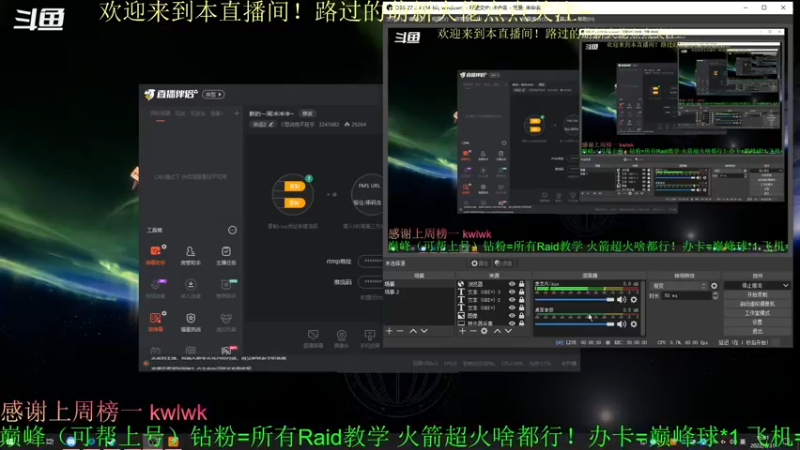This screenshot has height=450, width=800.
Task: Open the mode selector beside 直播伴侣 logo
Action: tap(213, 94)
